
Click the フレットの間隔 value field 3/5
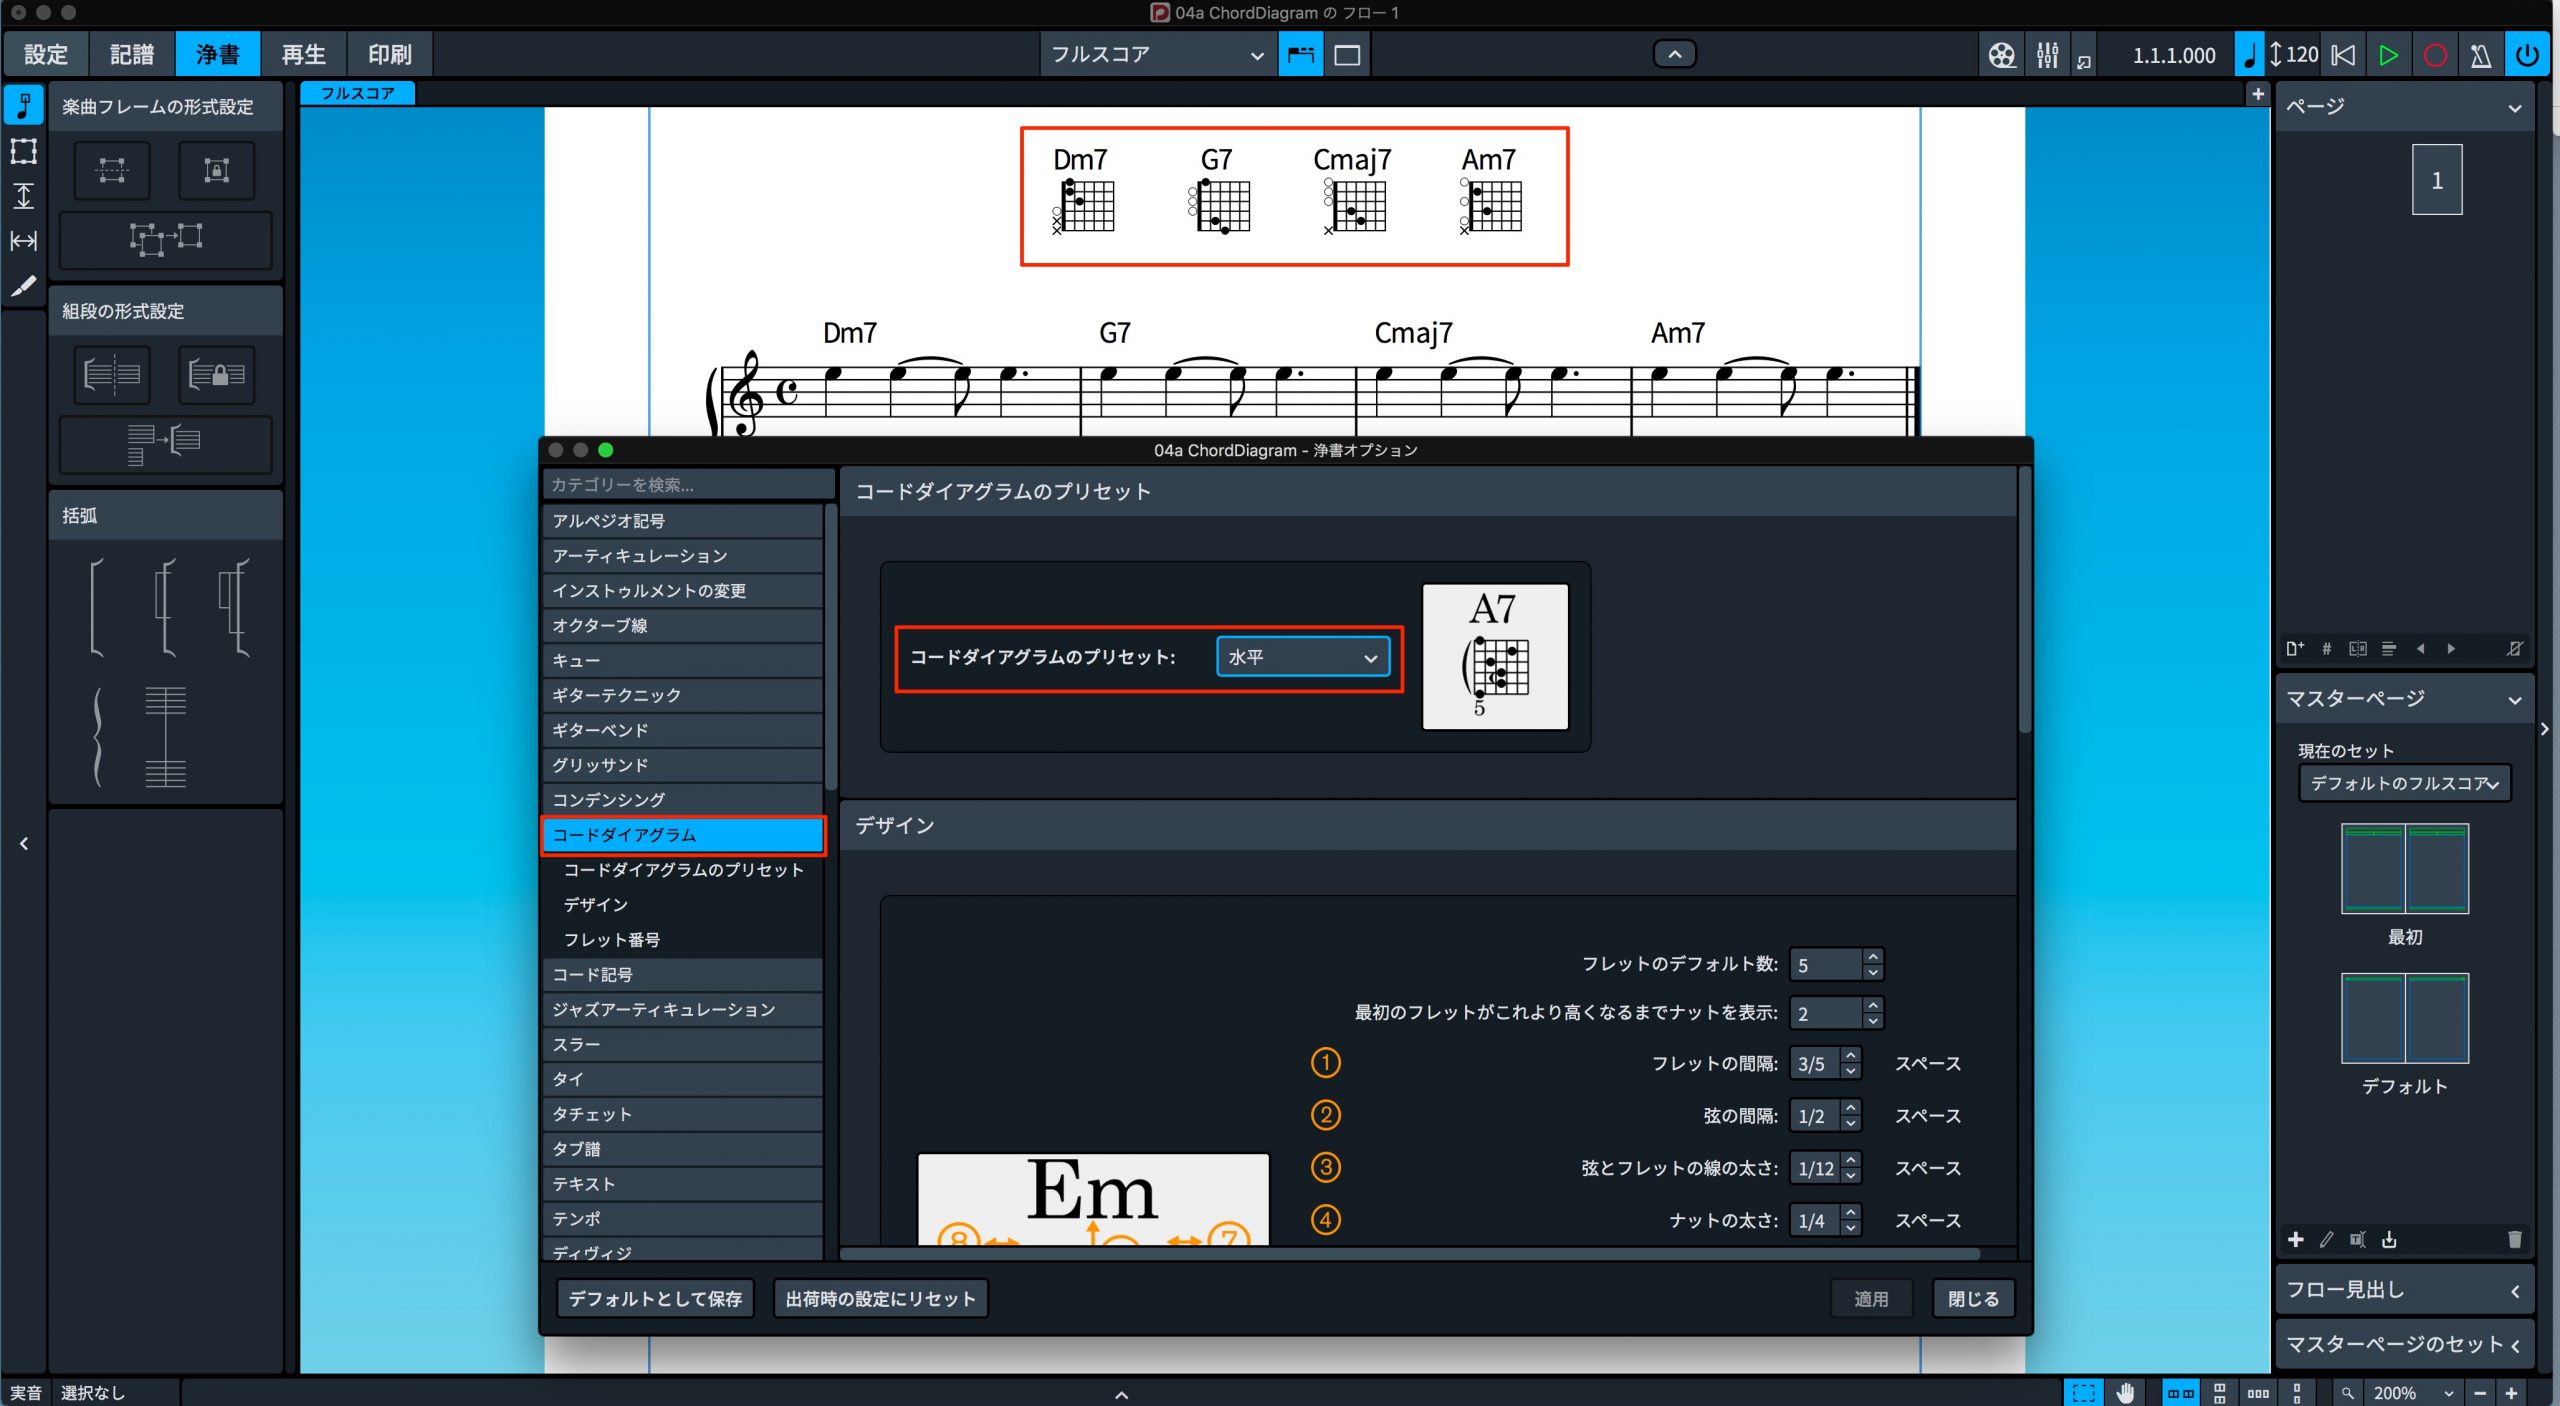click(1816, 1064)
